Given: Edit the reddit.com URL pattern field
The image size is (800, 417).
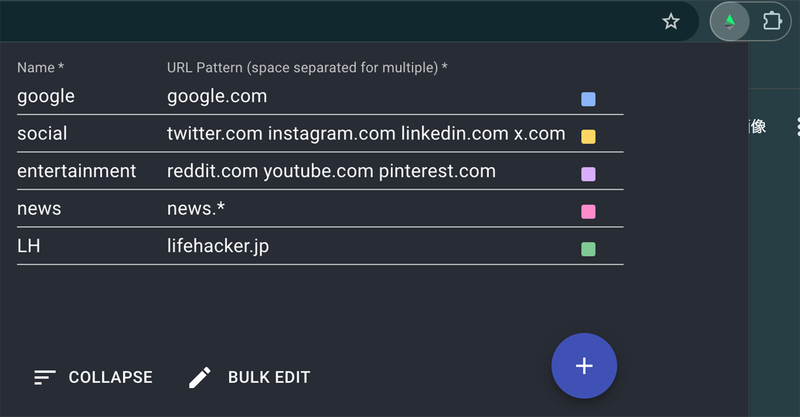Looking at the screenshot, I should pyautogui.click(x=366, y=171).
